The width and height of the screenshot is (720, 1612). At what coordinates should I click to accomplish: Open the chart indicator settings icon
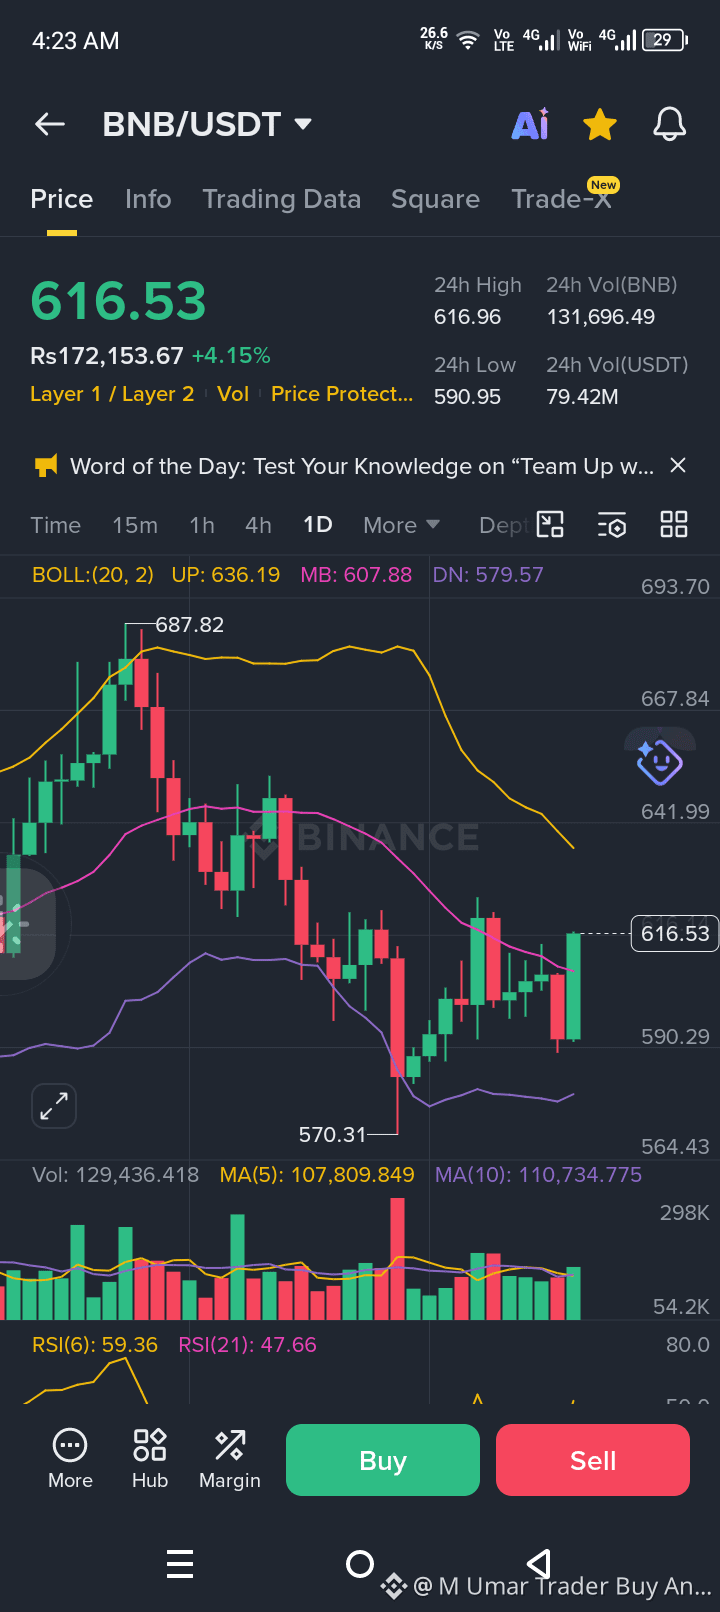pyautogui.click(x=612, y=524)
